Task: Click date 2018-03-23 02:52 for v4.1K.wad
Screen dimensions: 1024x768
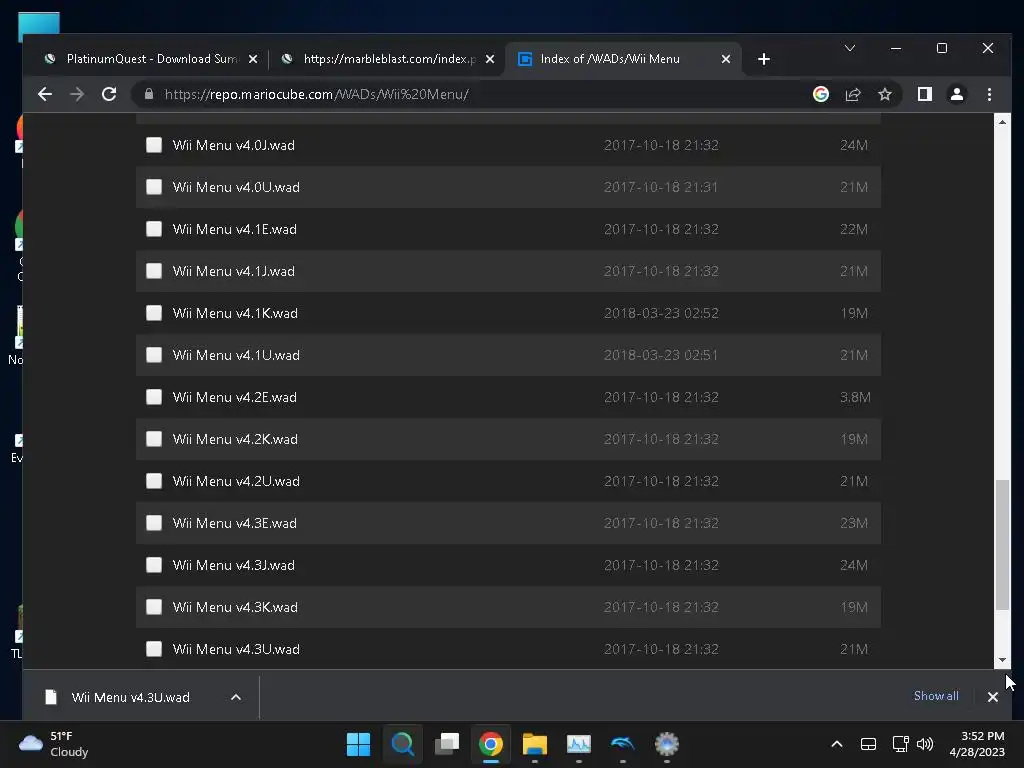Action: (661, 313)
